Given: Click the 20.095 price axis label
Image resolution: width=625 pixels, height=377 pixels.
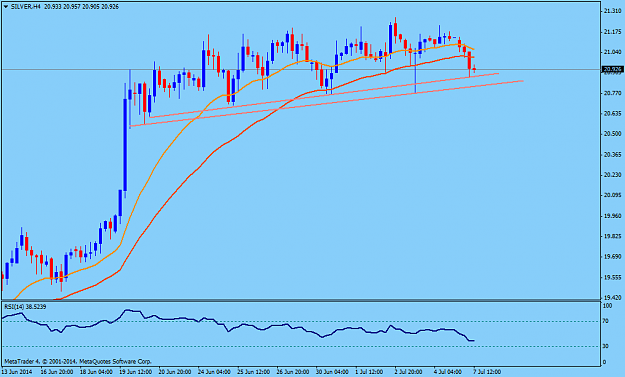Looking at the screenshot, I should coord(612,195).
